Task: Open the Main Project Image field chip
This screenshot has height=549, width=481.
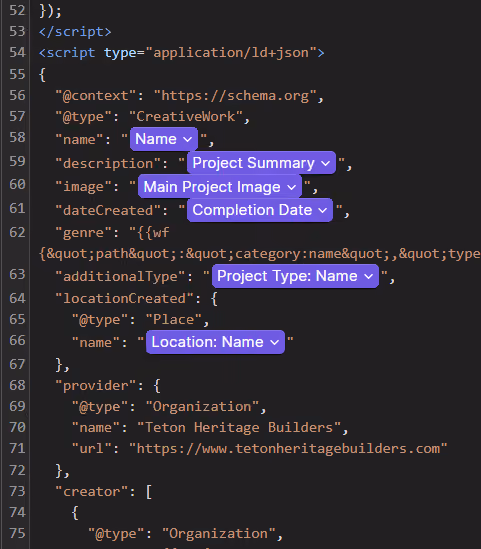Action: (x=220, y=187)
